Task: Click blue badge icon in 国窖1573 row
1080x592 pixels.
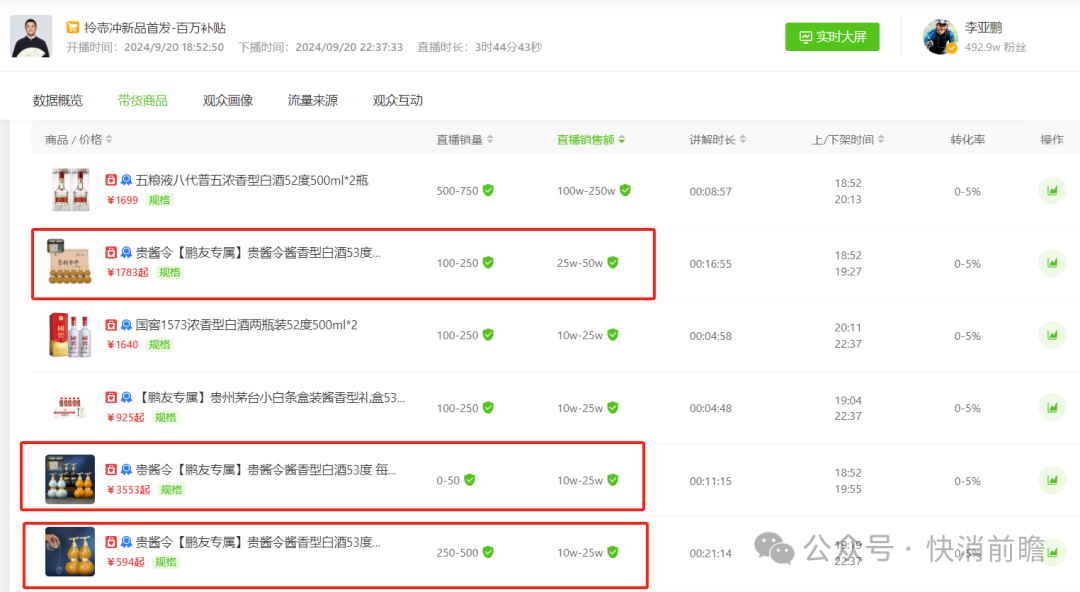Action: tap(126, 325)
